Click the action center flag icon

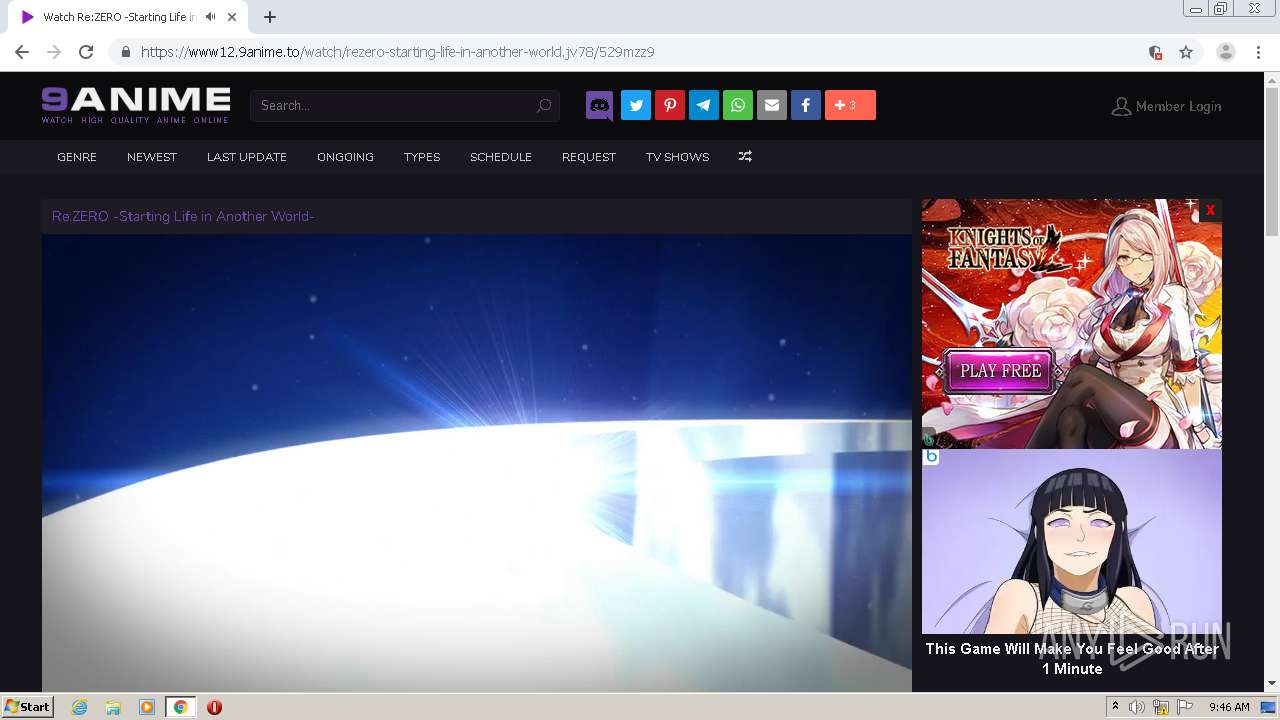1185,707
